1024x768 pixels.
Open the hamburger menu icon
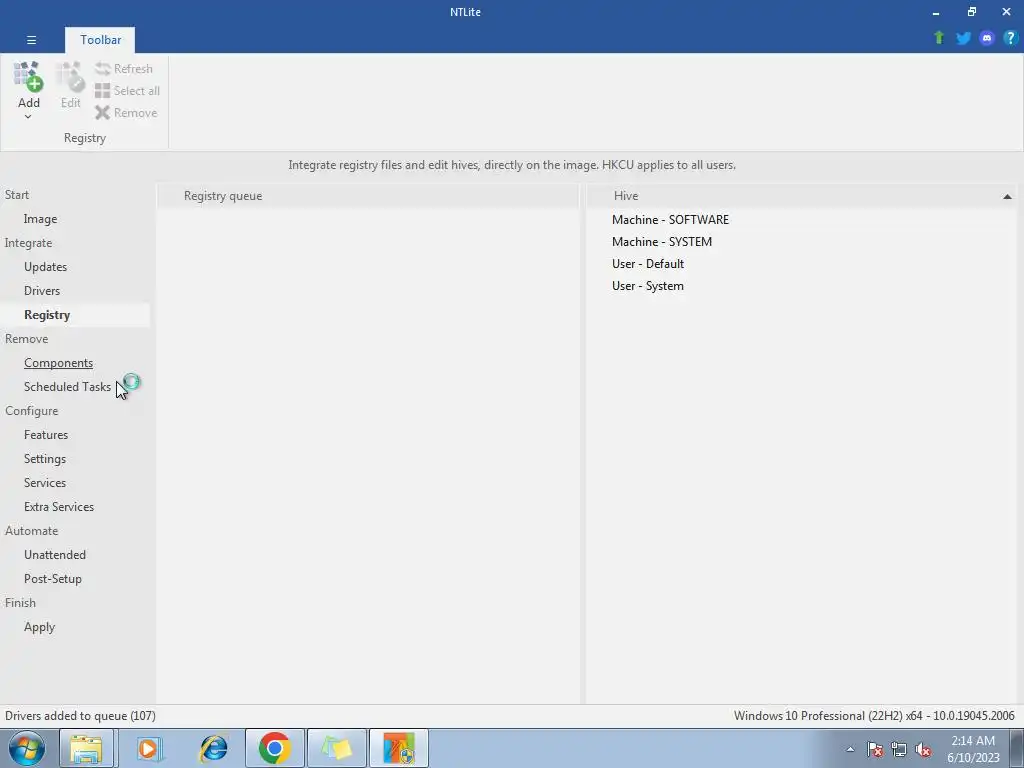pos(31,40)
